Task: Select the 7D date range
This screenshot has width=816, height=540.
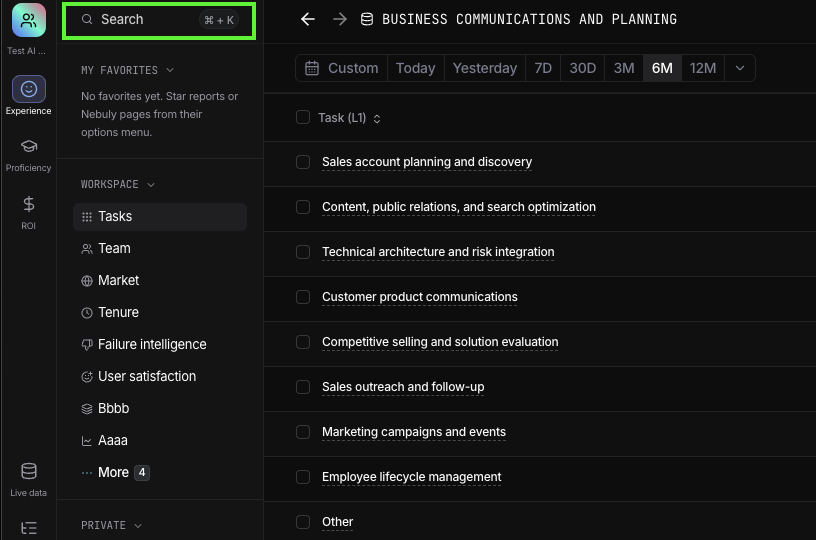Action: [x=543, y=68]
